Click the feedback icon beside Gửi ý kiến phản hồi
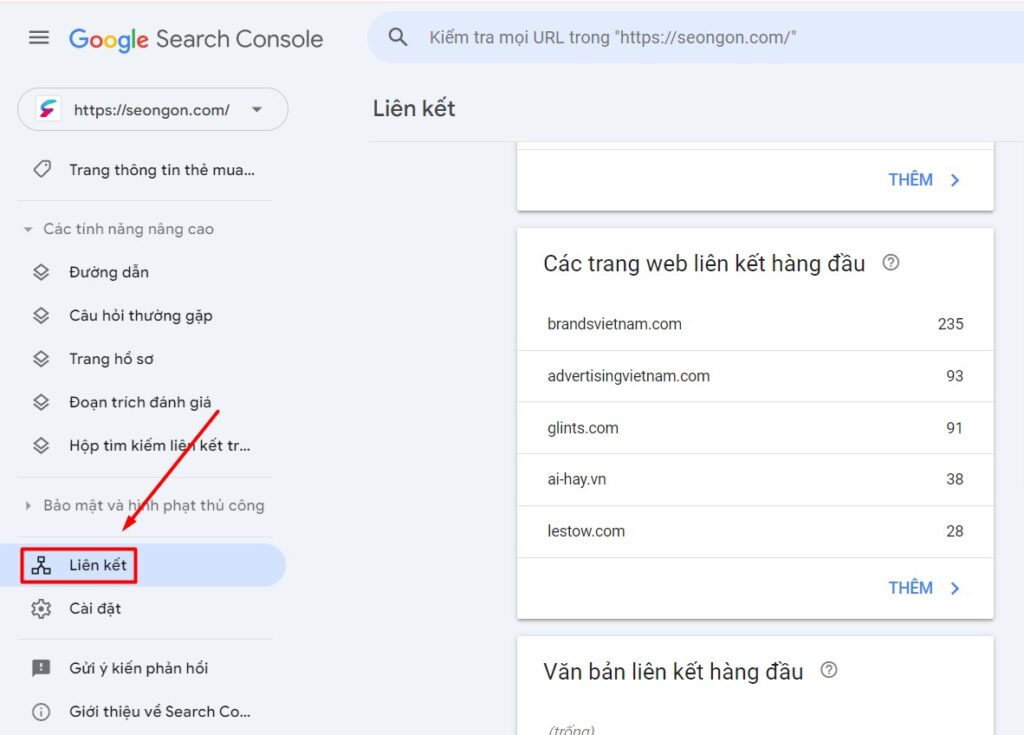This screenshot has width=1024, height=735. [x=43, y=668]
